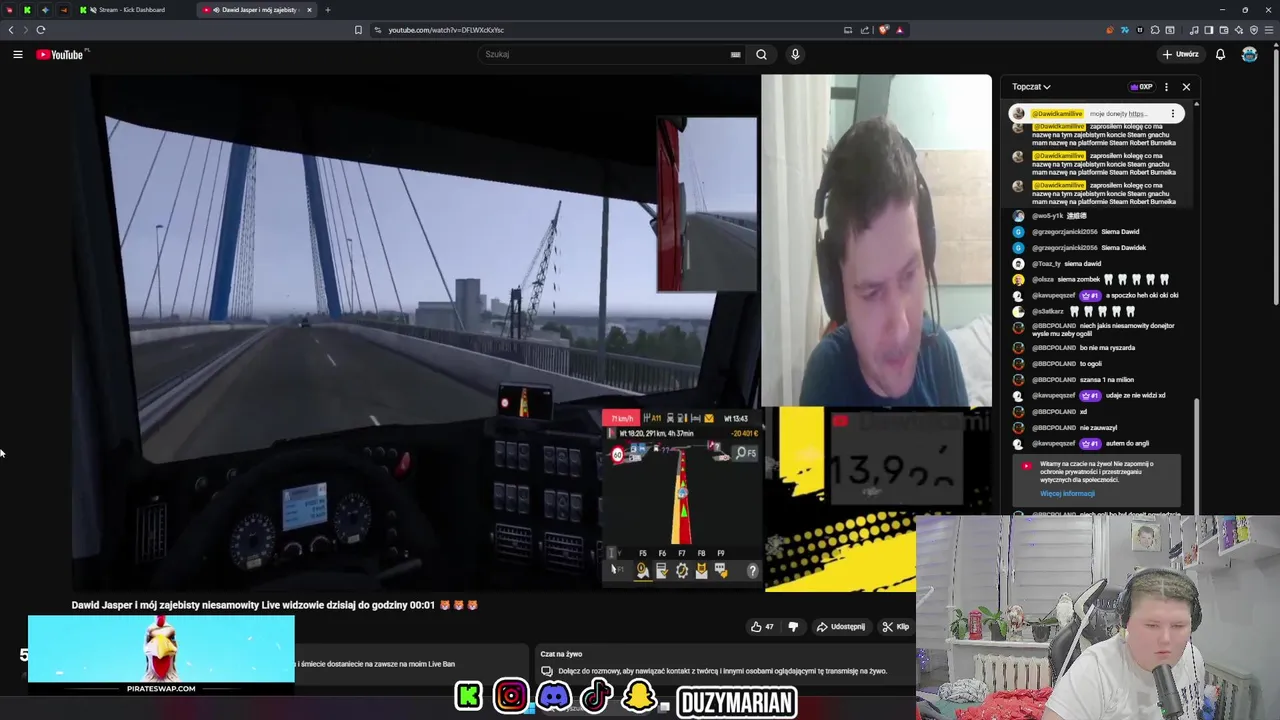The width and height of the screenshot is (1280, 720).
Task: Open the Brave Rewards triangle icon
Action: pyautogui.click(x=899, y=30)
